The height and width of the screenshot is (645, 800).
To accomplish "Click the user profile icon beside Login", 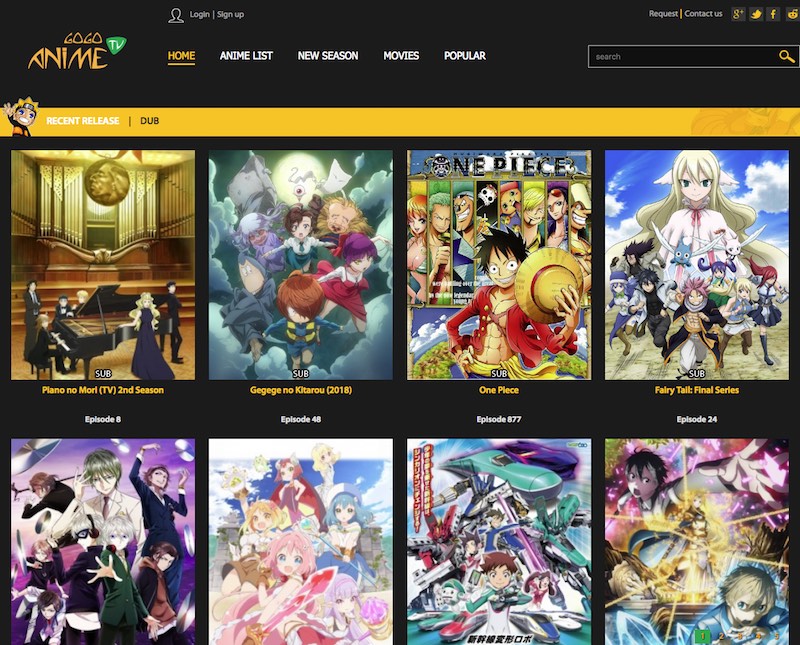I will (x=176, y=15).
